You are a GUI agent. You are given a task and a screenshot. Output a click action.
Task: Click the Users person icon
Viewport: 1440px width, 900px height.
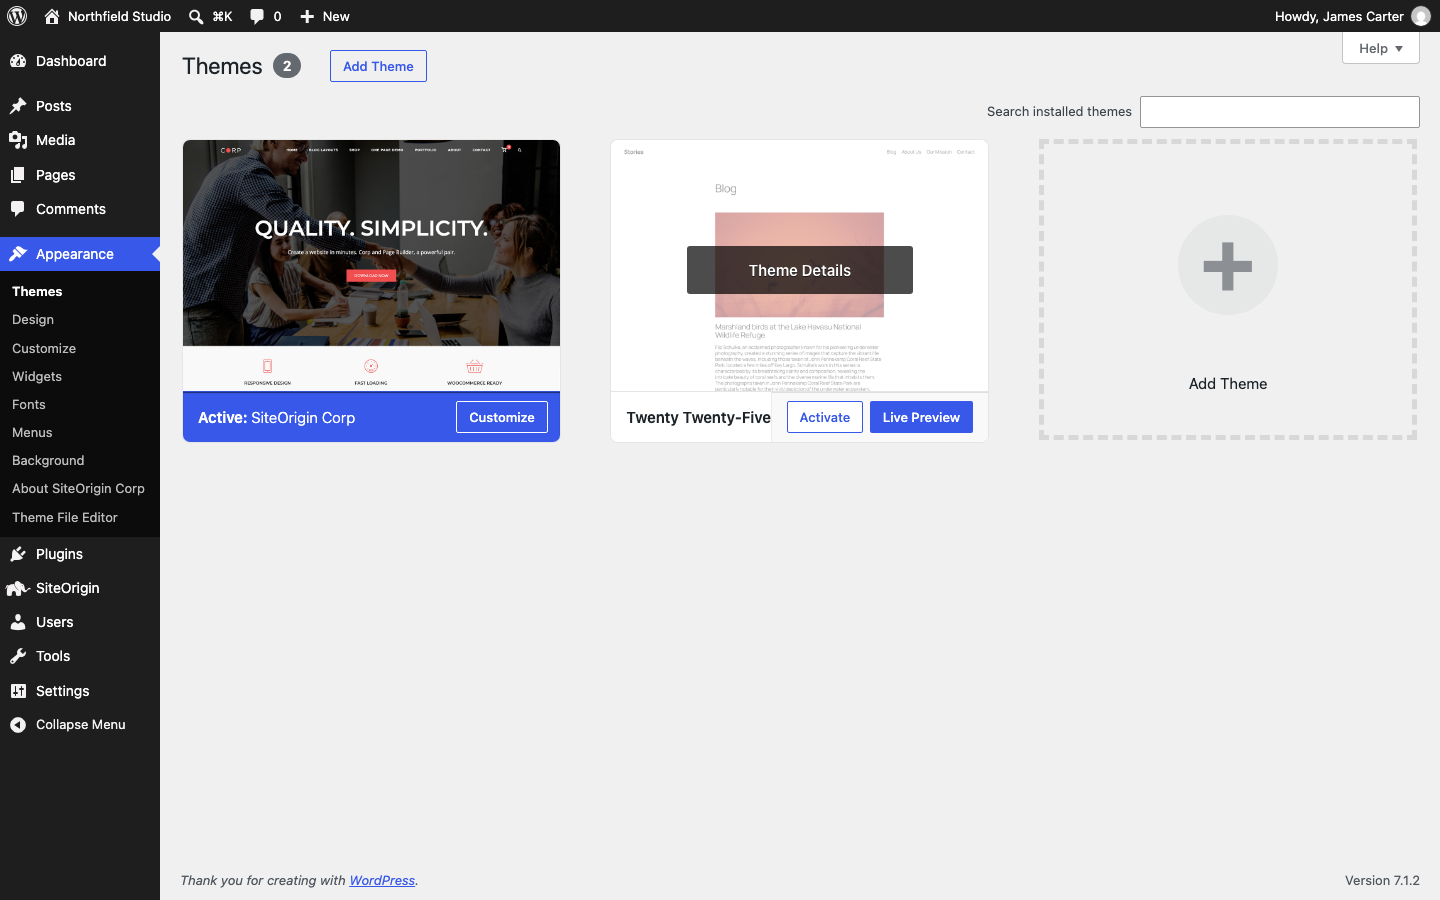pyautogui.click(x=18, y=622)
